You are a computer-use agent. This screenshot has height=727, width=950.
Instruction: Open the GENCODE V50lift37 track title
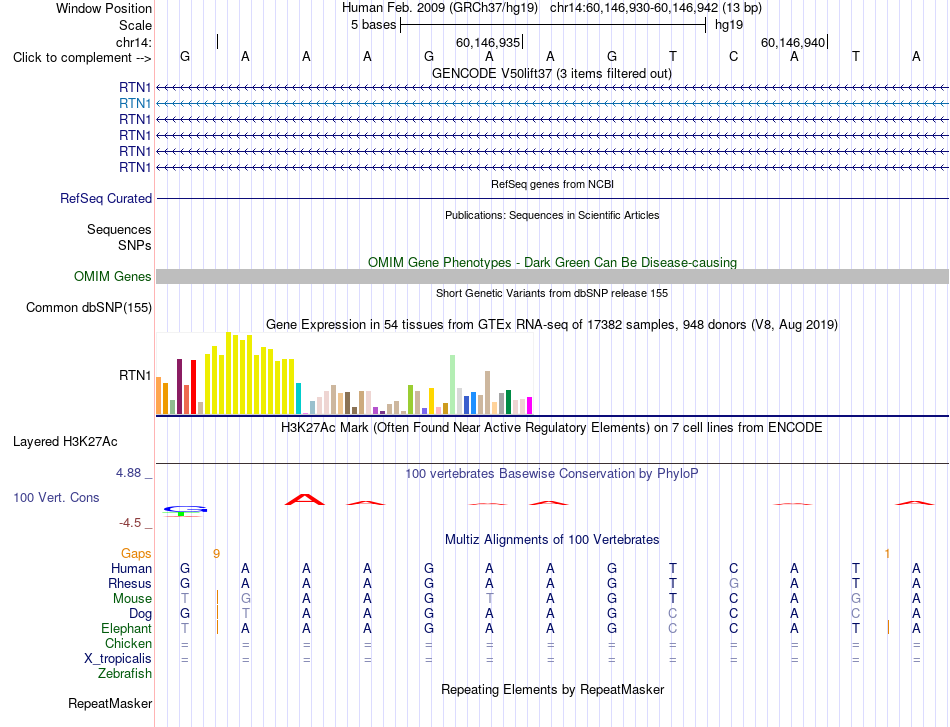pos(552,73)
